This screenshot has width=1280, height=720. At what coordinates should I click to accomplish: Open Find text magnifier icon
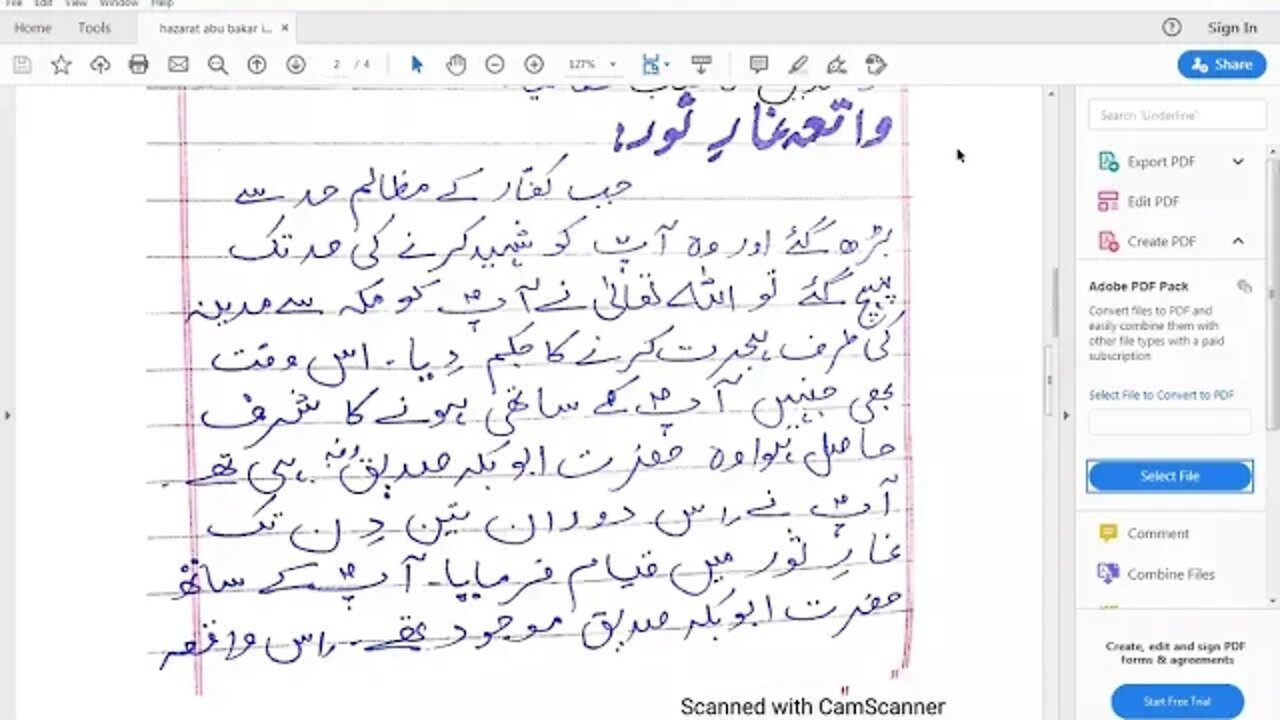[217, 65]
